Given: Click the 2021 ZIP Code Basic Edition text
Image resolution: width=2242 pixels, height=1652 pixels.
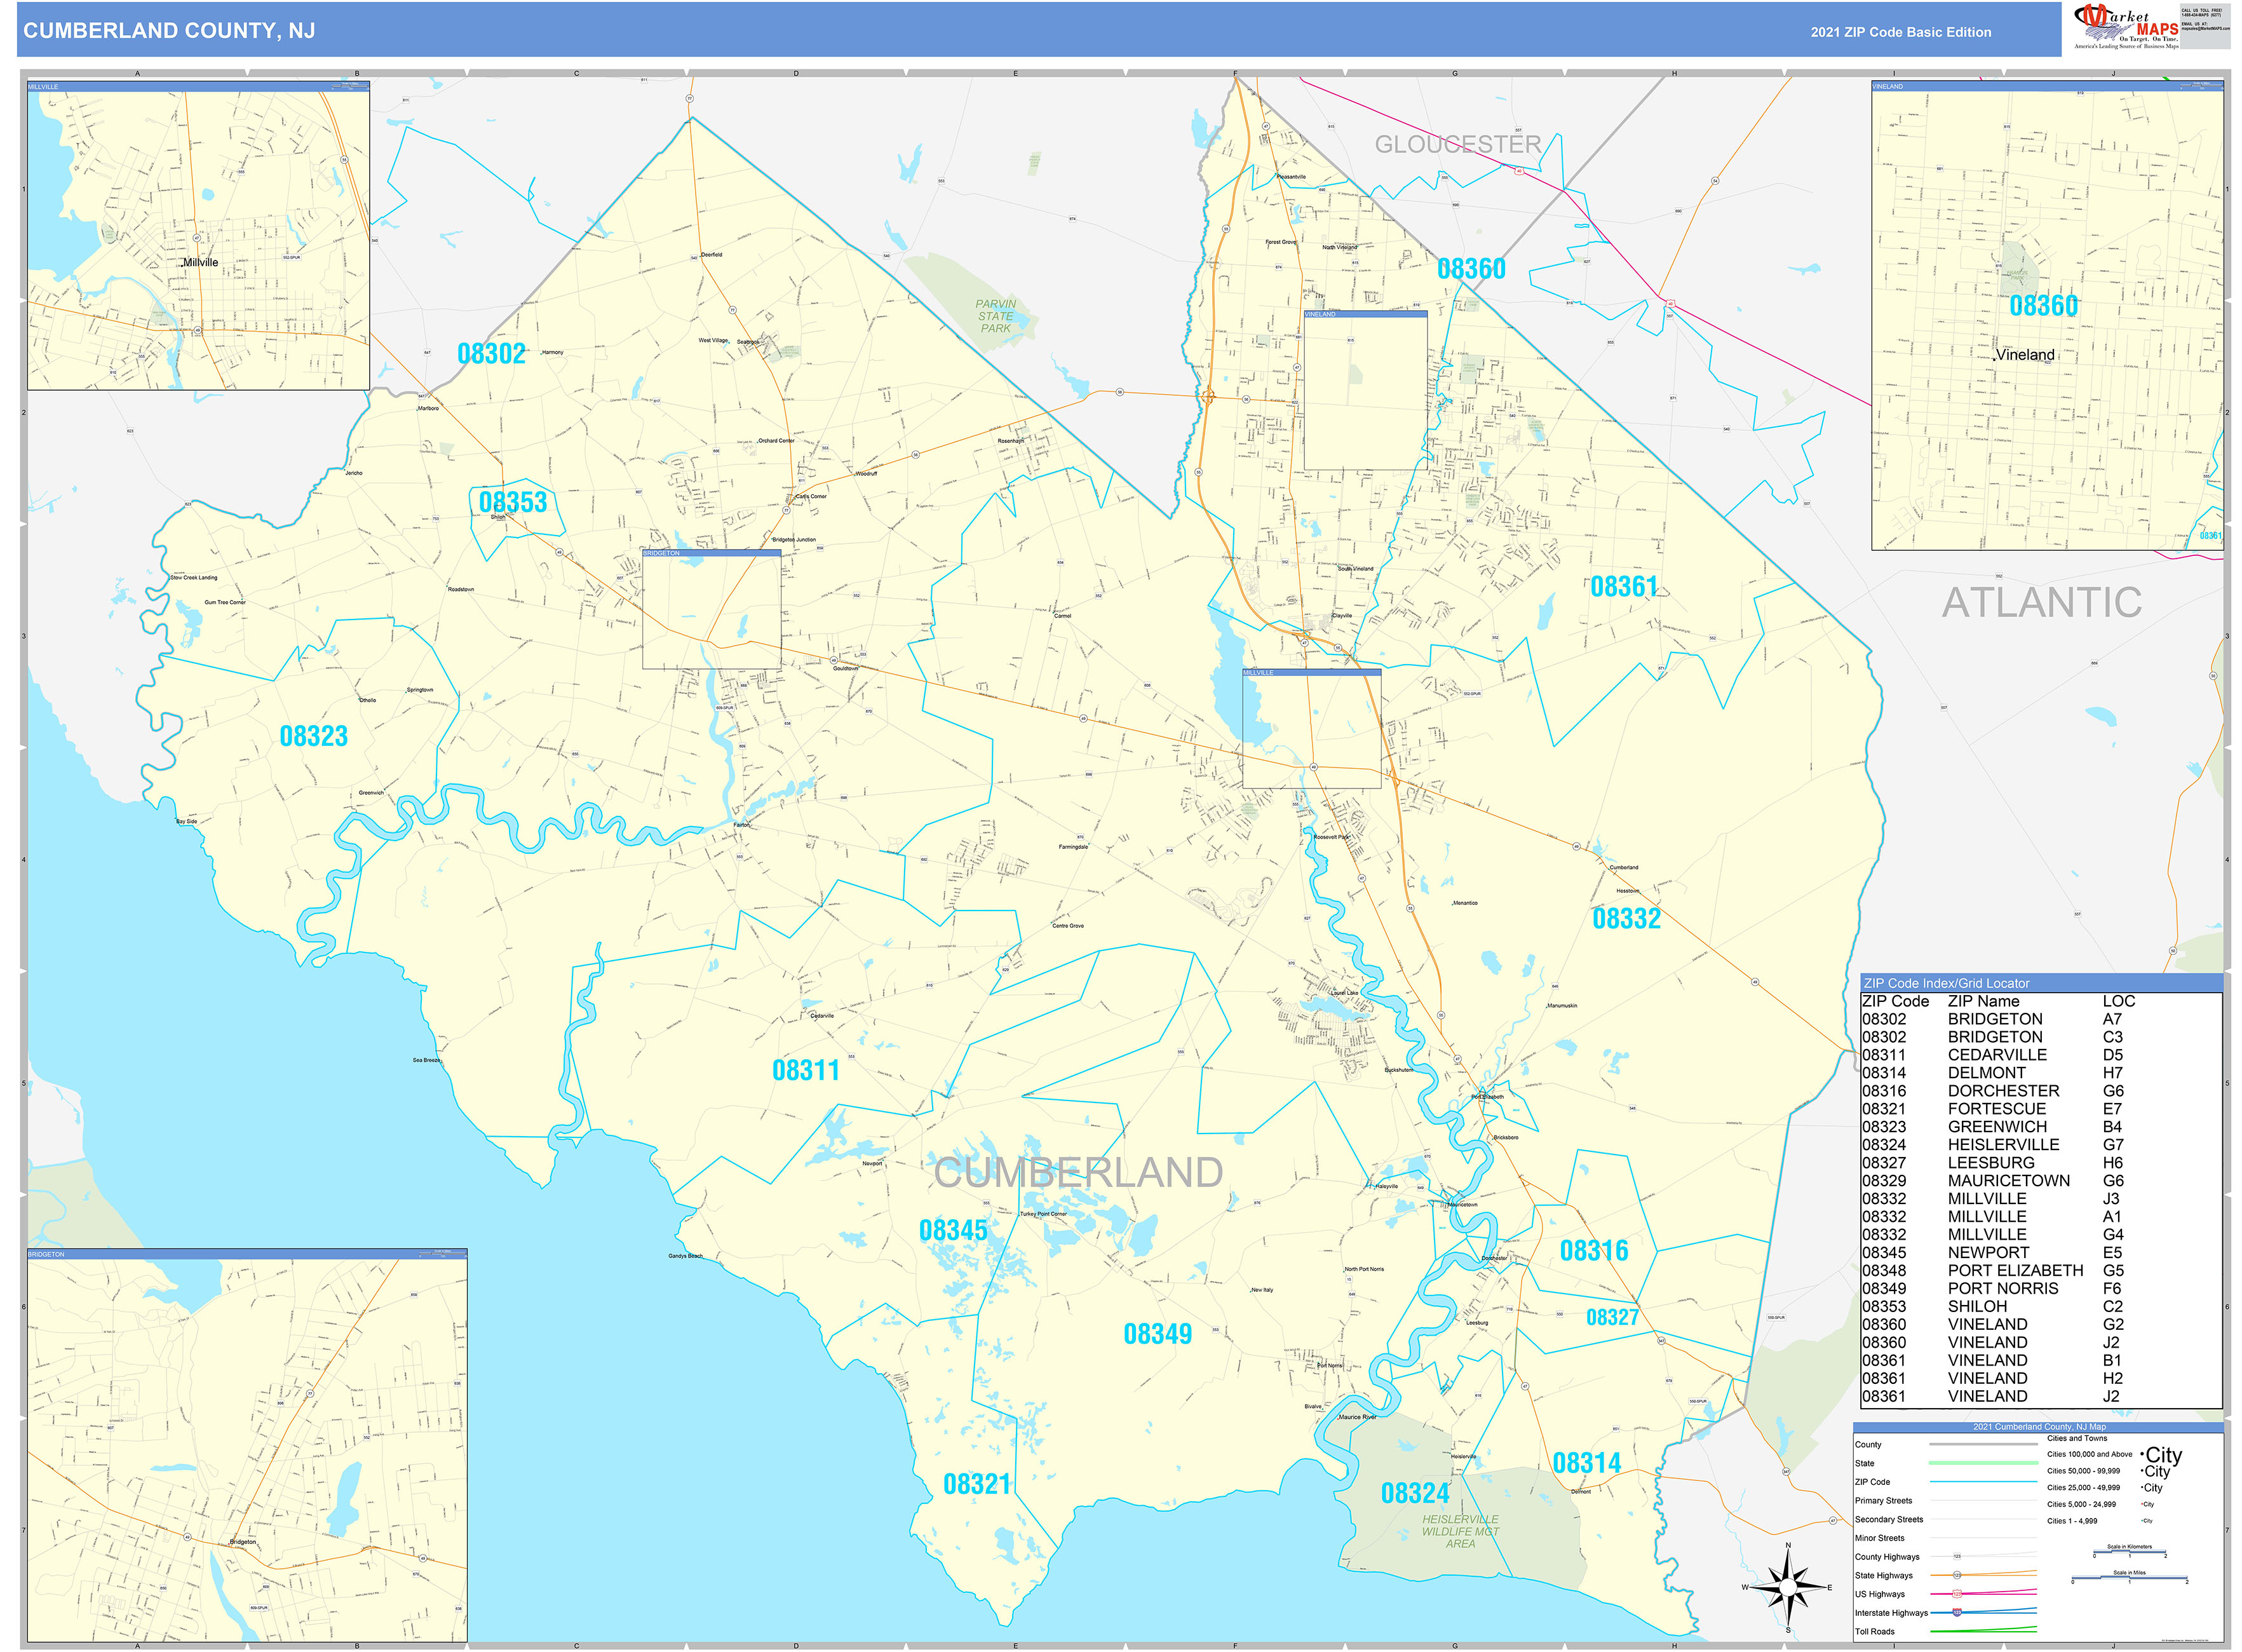Looking at the screenshot, I should [x=1900, y=32].
